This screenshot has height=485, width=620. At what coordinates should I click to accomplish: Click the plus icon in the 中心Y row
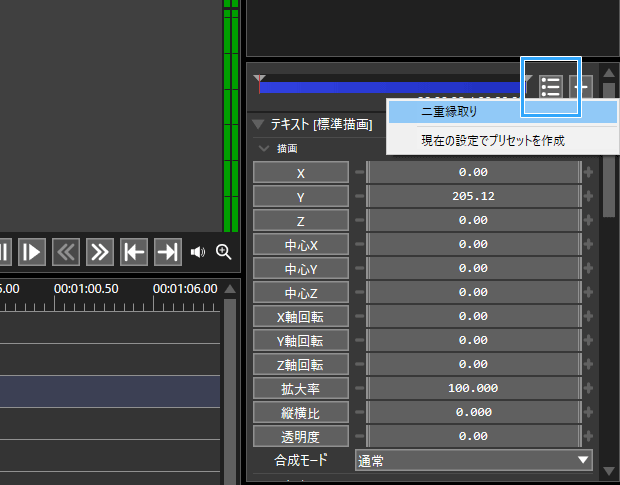click(x=588, y=268)
